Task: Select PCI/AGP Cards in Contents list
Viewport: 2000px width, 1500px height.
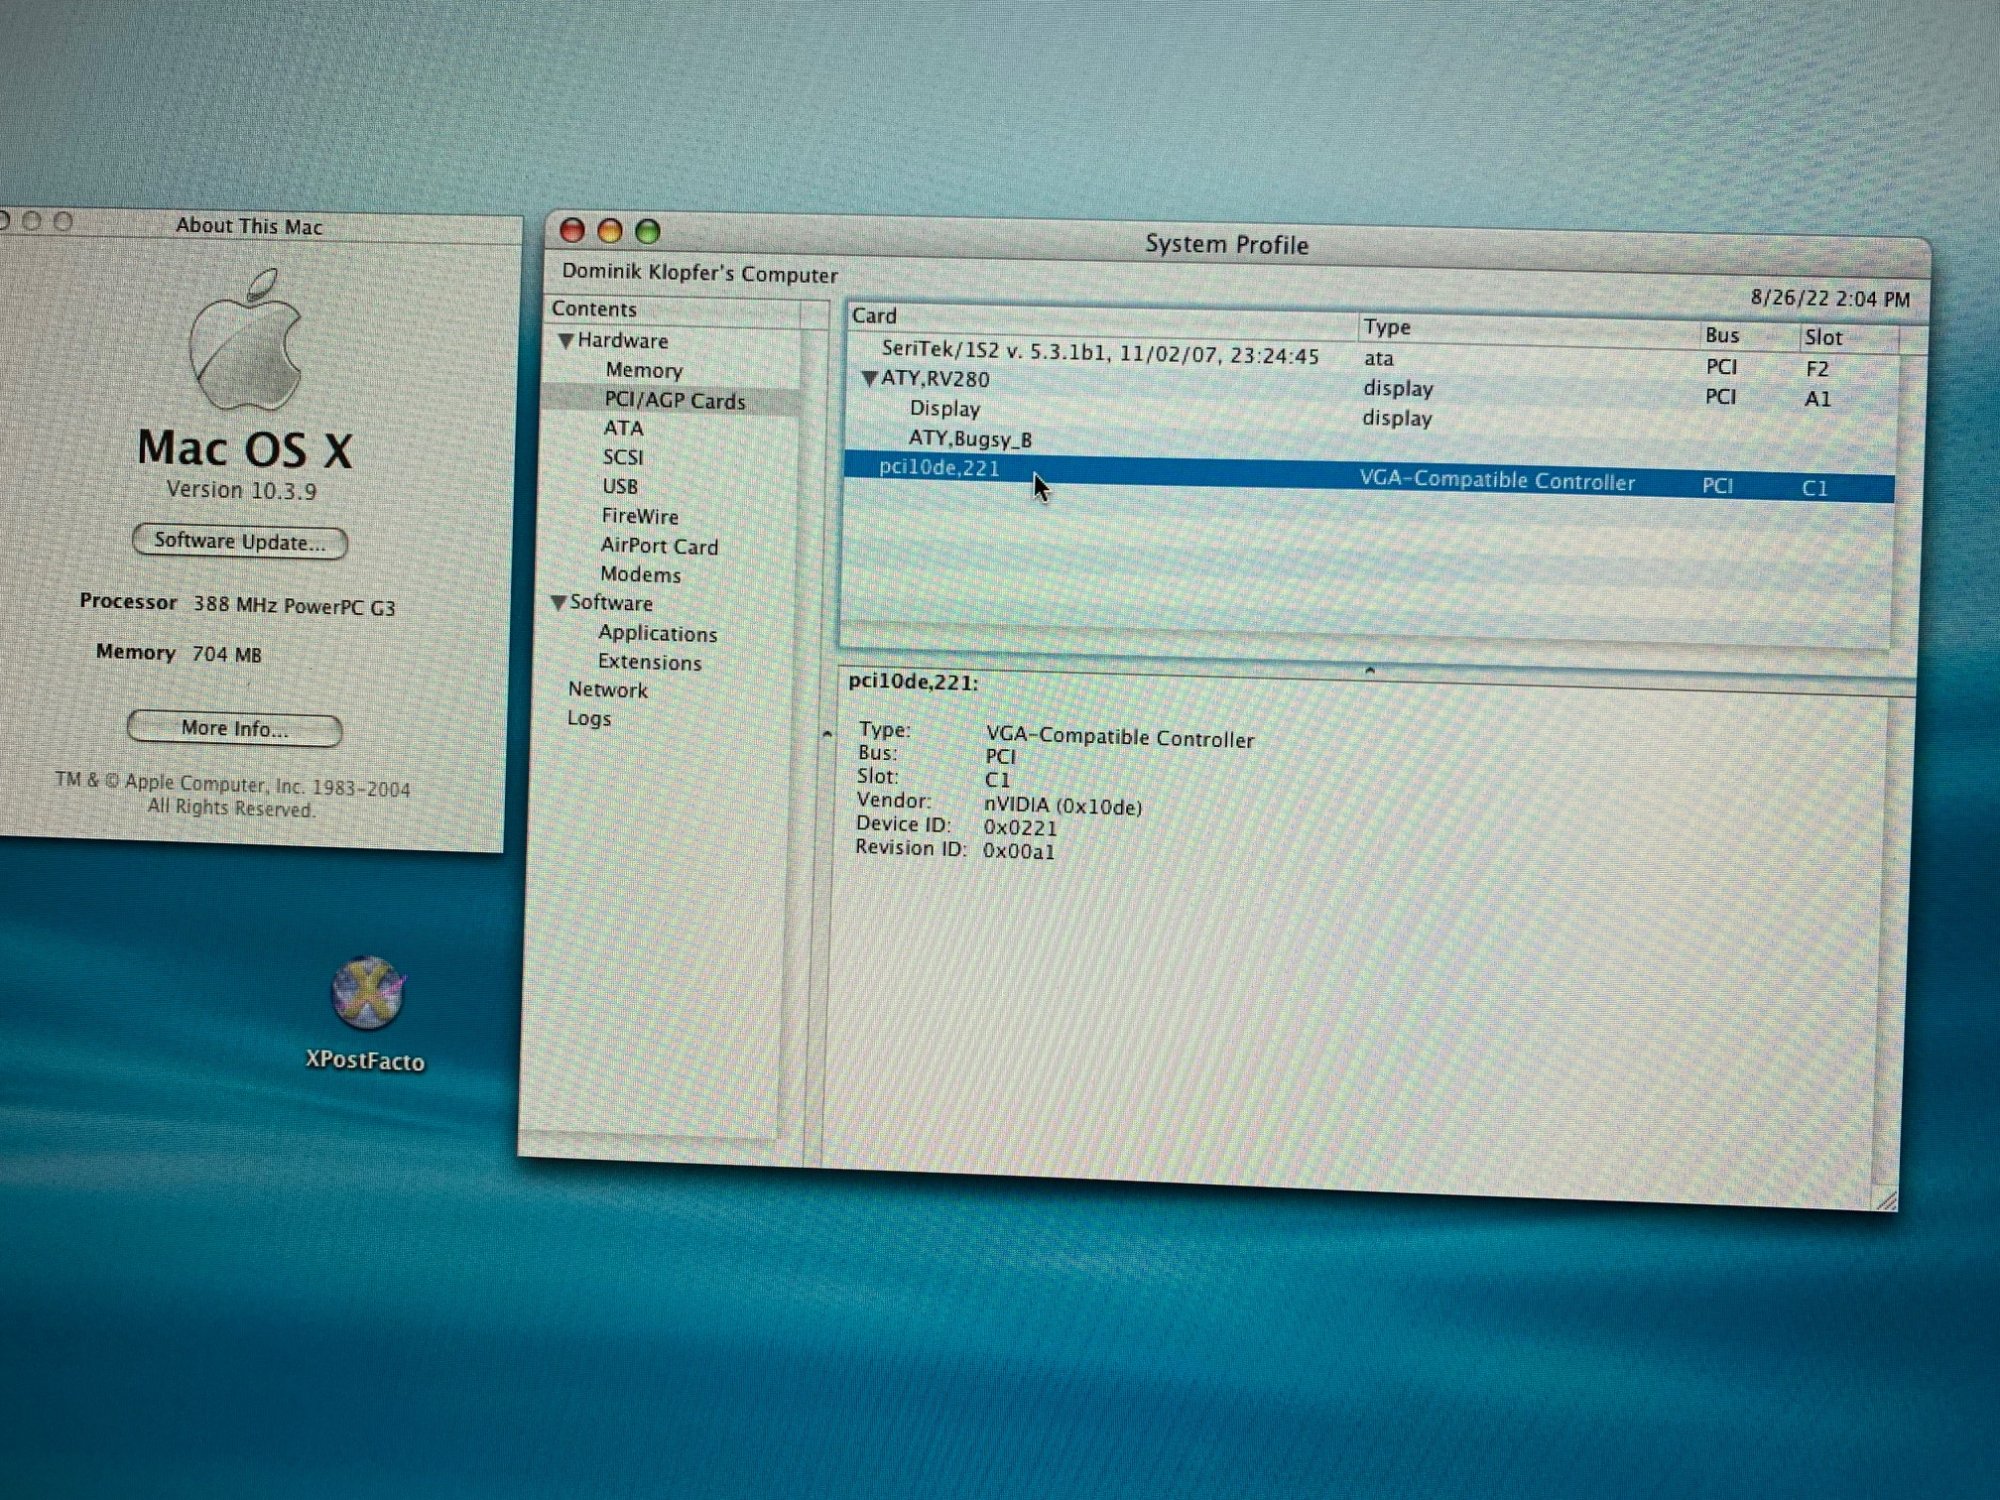Action: click(675, 401)
